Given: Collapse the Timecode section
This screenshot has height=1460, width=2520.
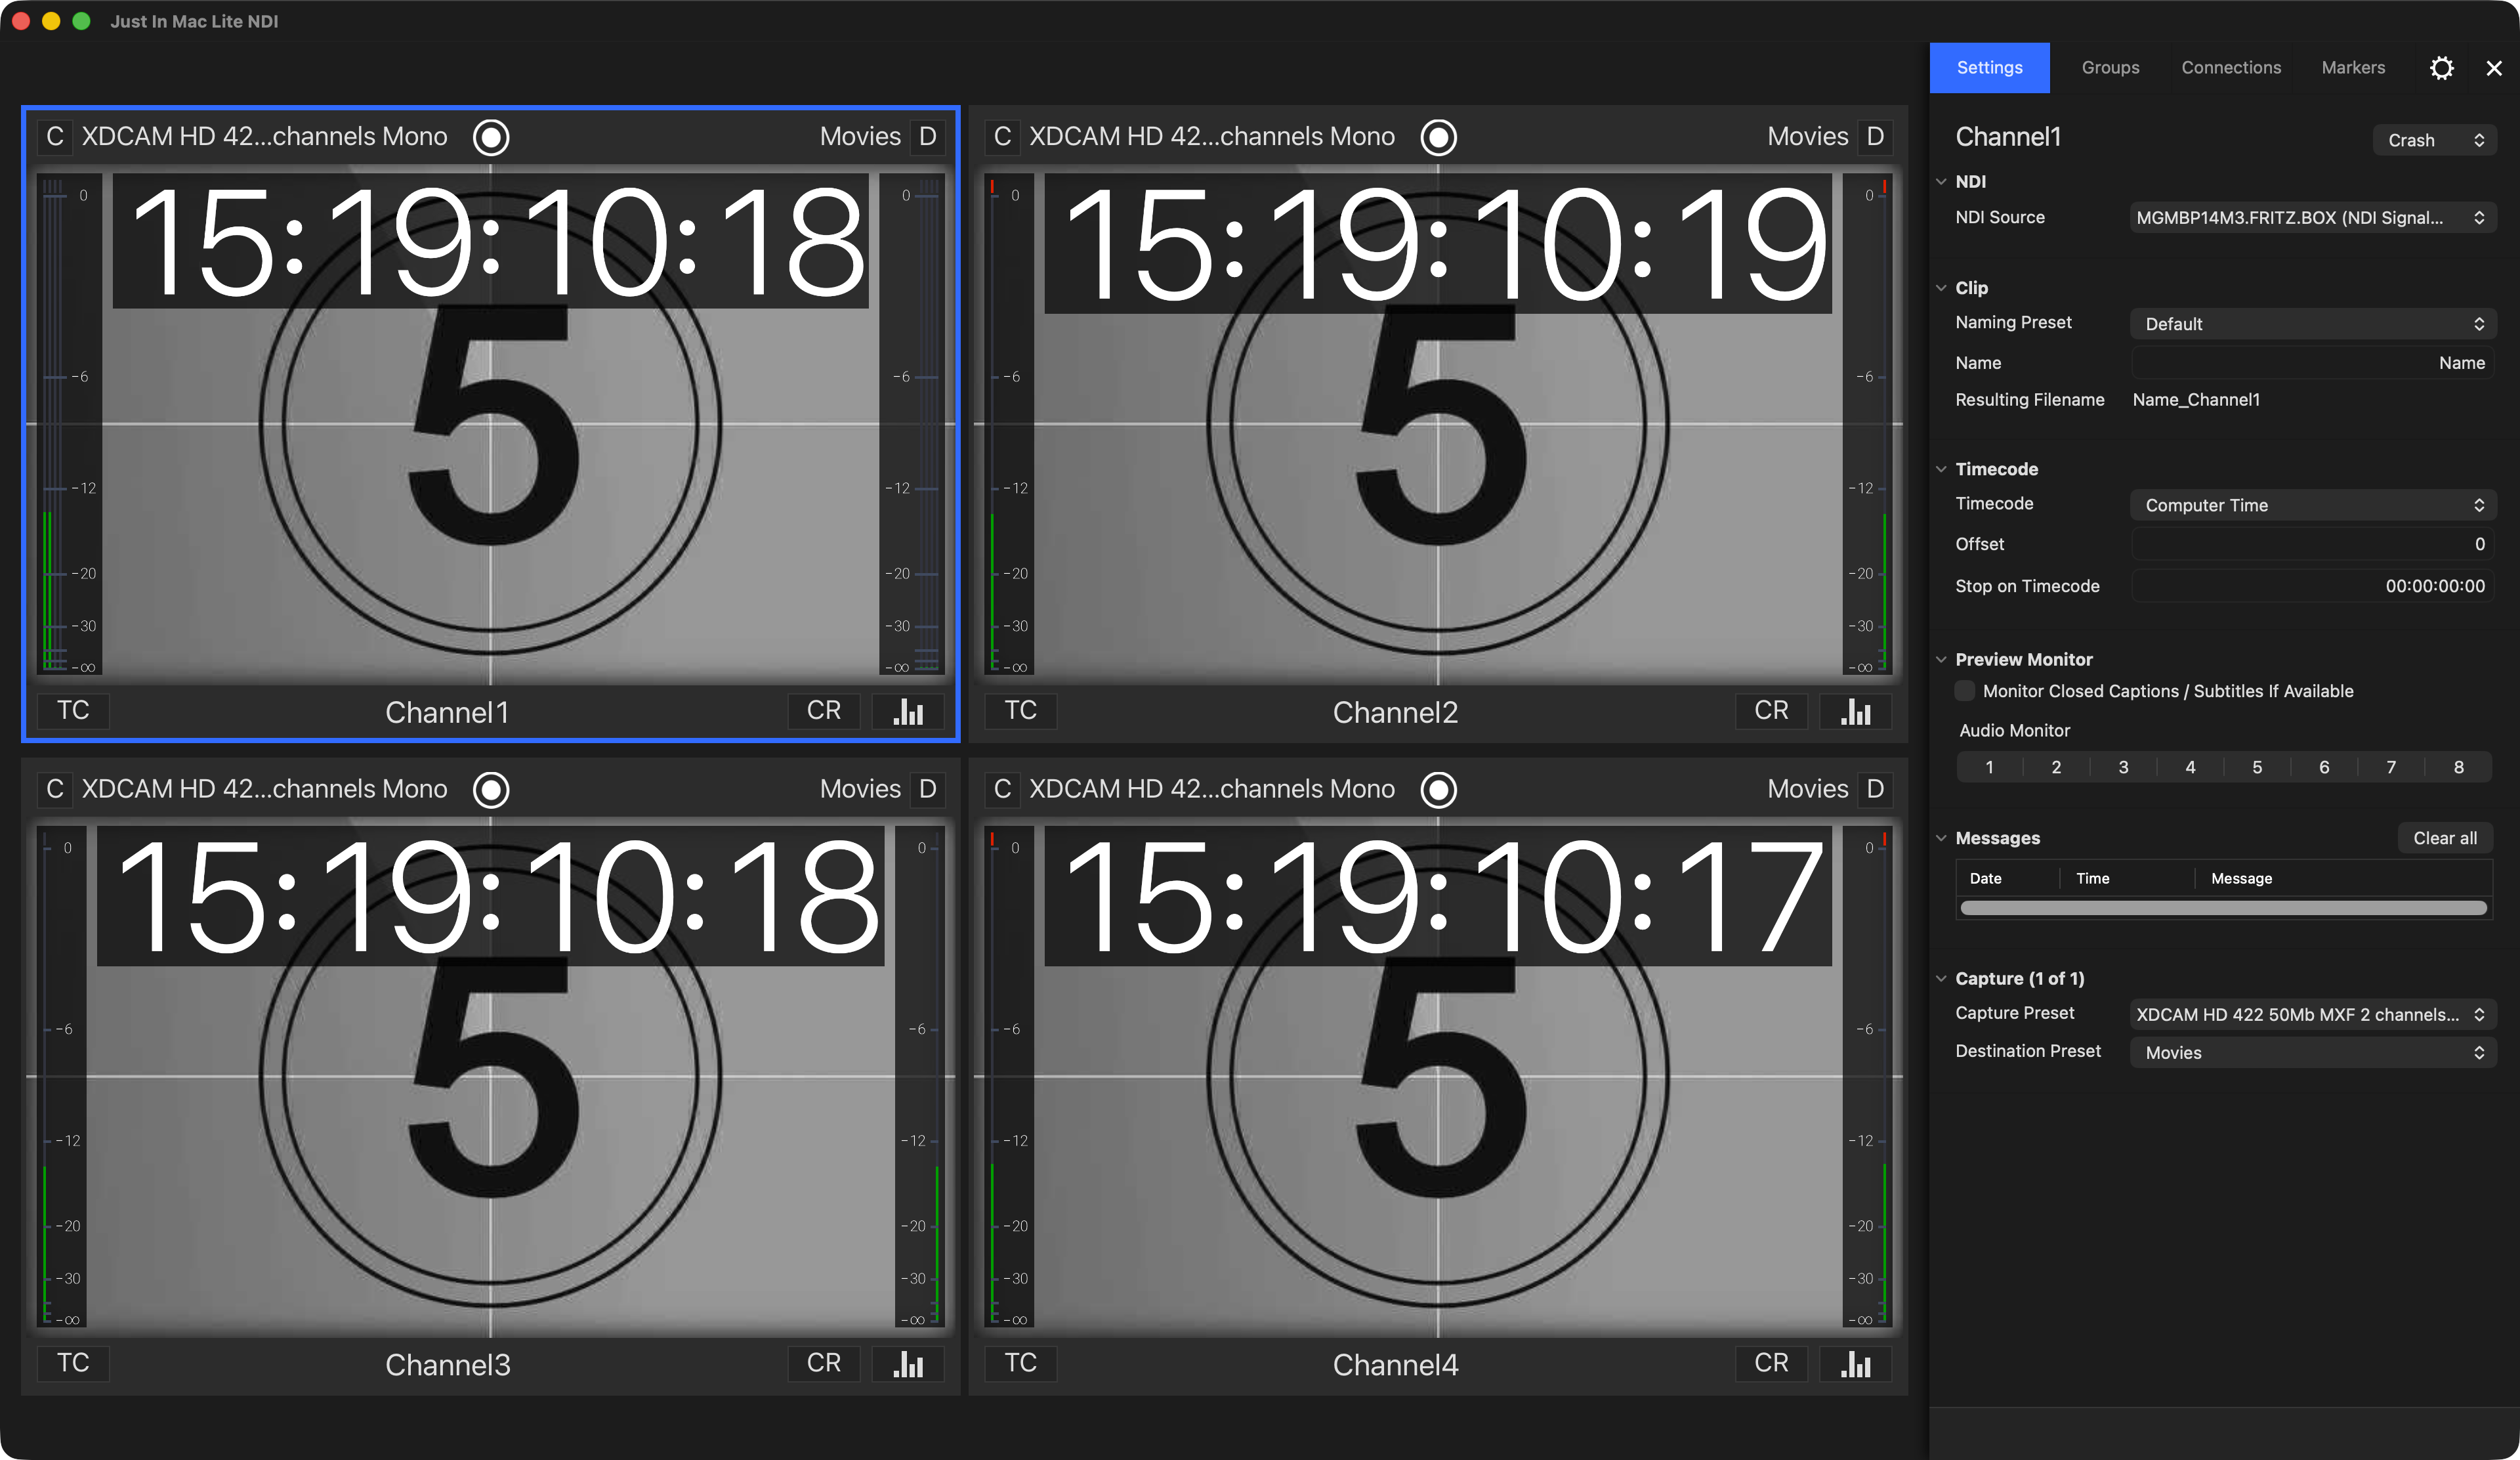Looking at the screenshot, I should click(1941, 469).
